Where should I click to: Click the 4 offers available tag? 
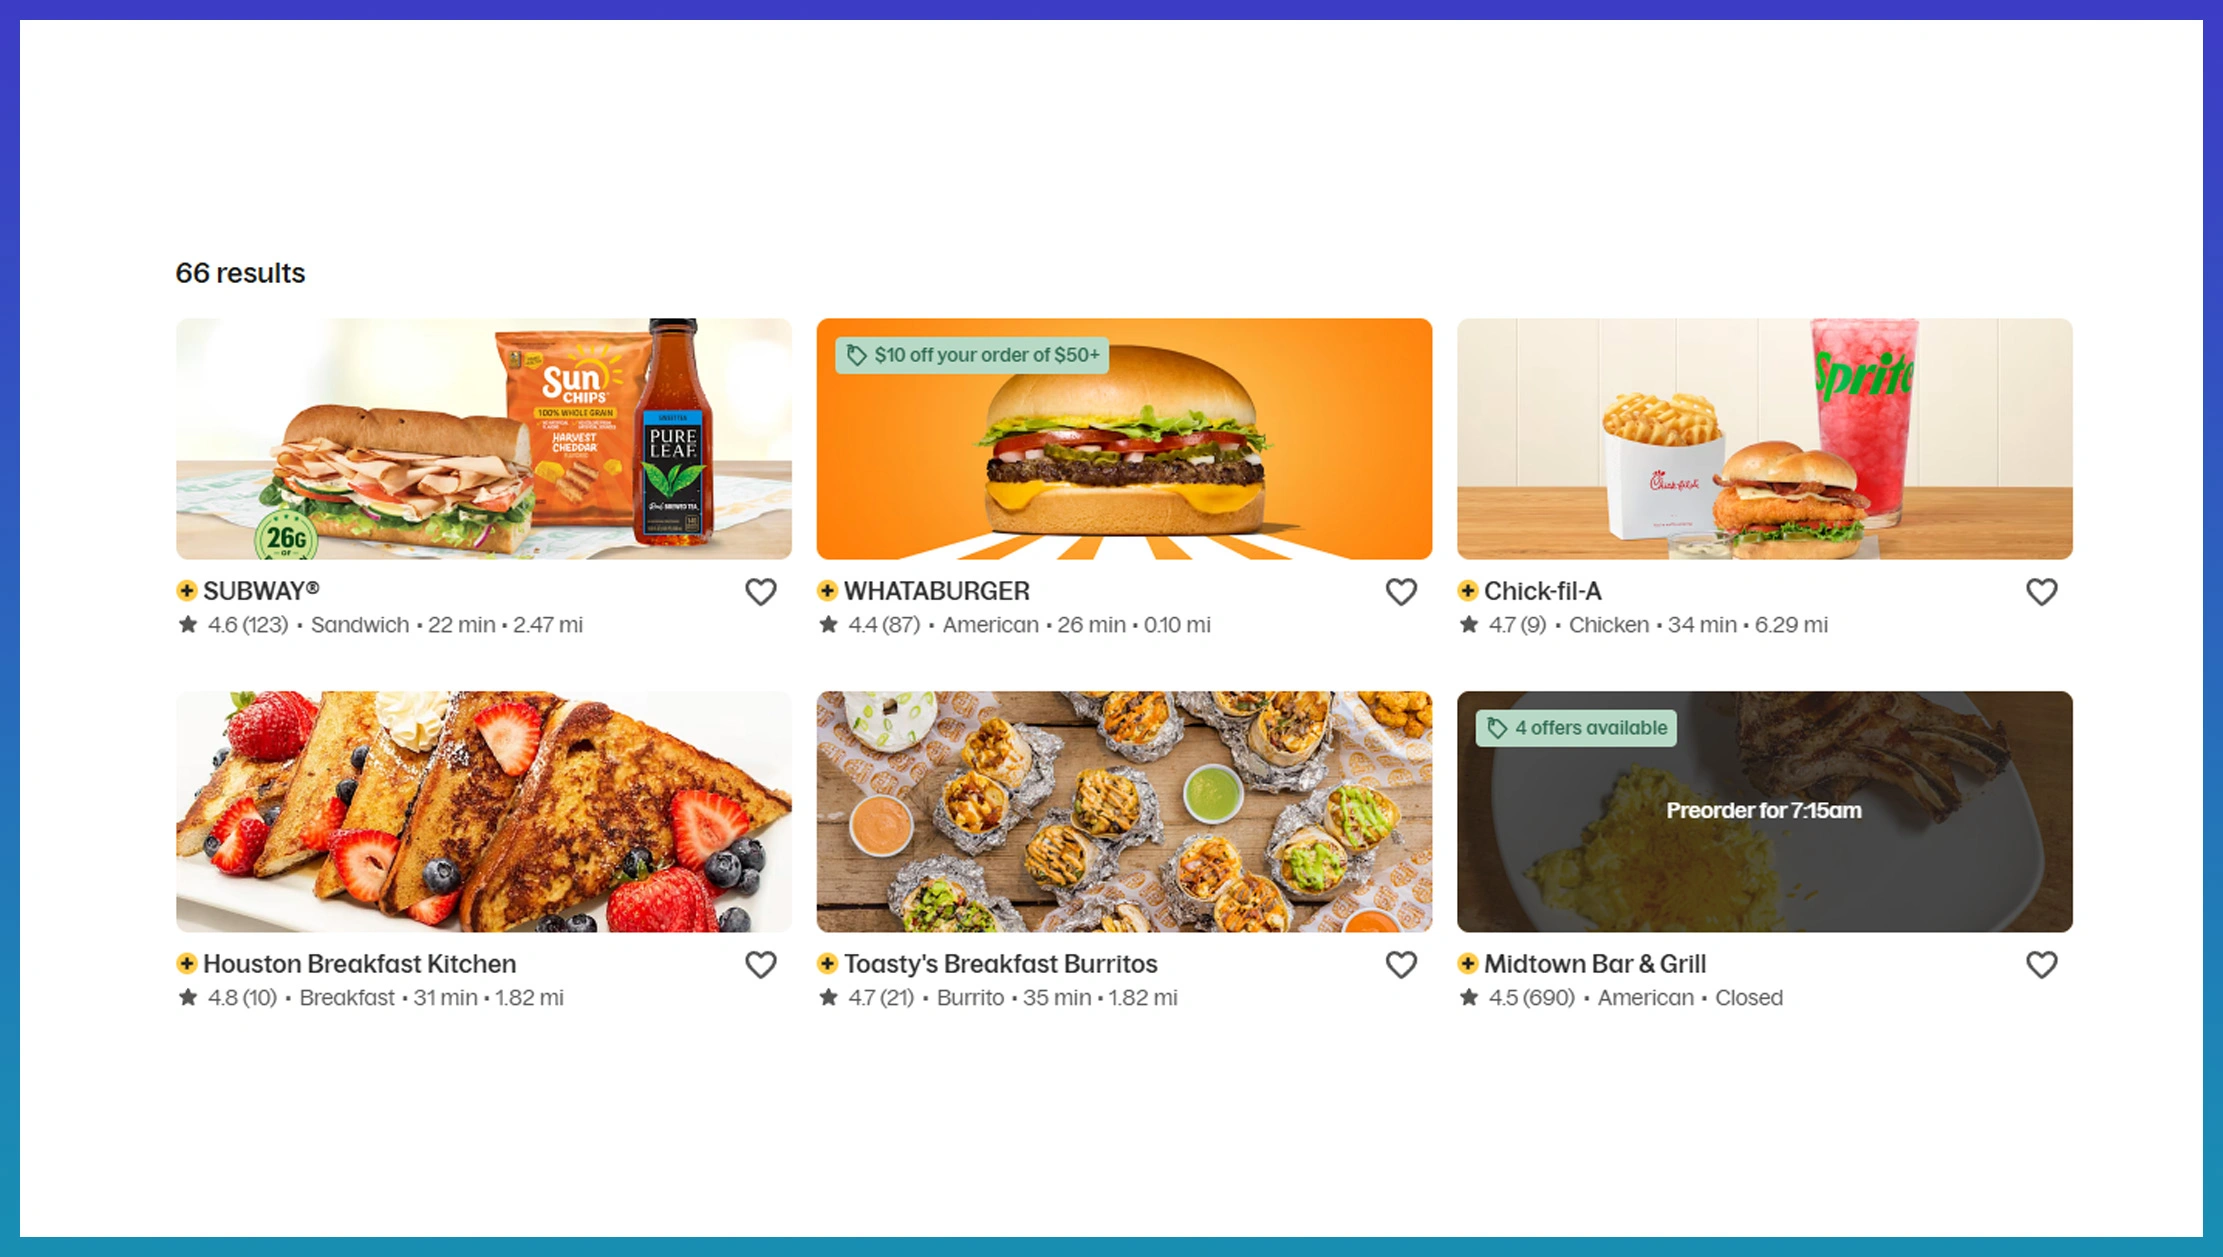(1576, 728)
